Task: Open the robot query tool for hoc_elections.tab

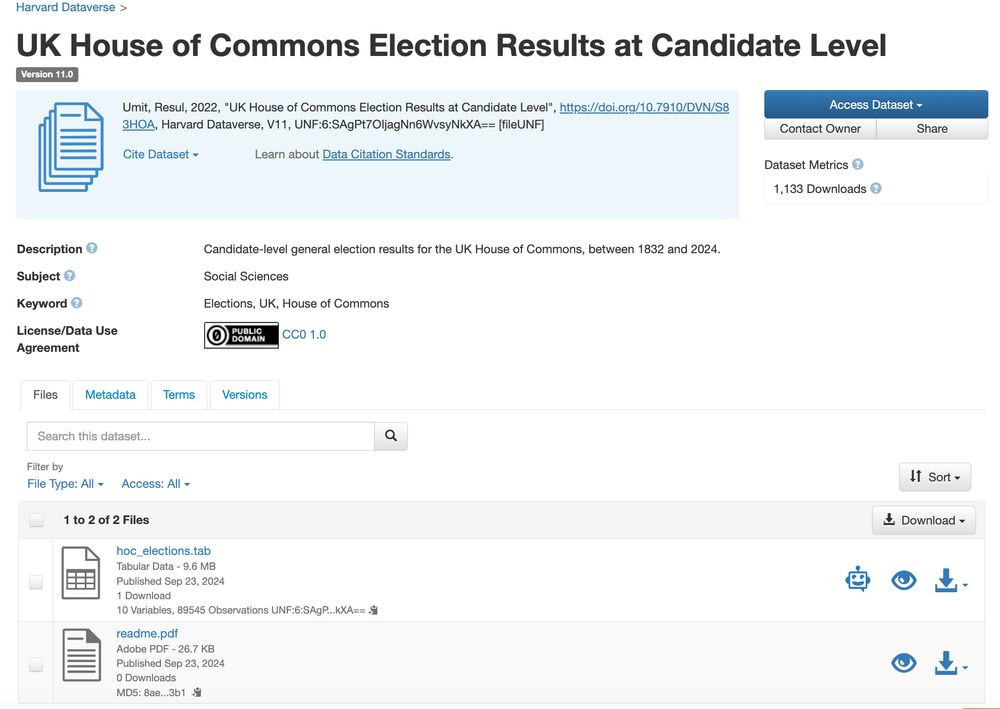Action: tap(858, 580)
